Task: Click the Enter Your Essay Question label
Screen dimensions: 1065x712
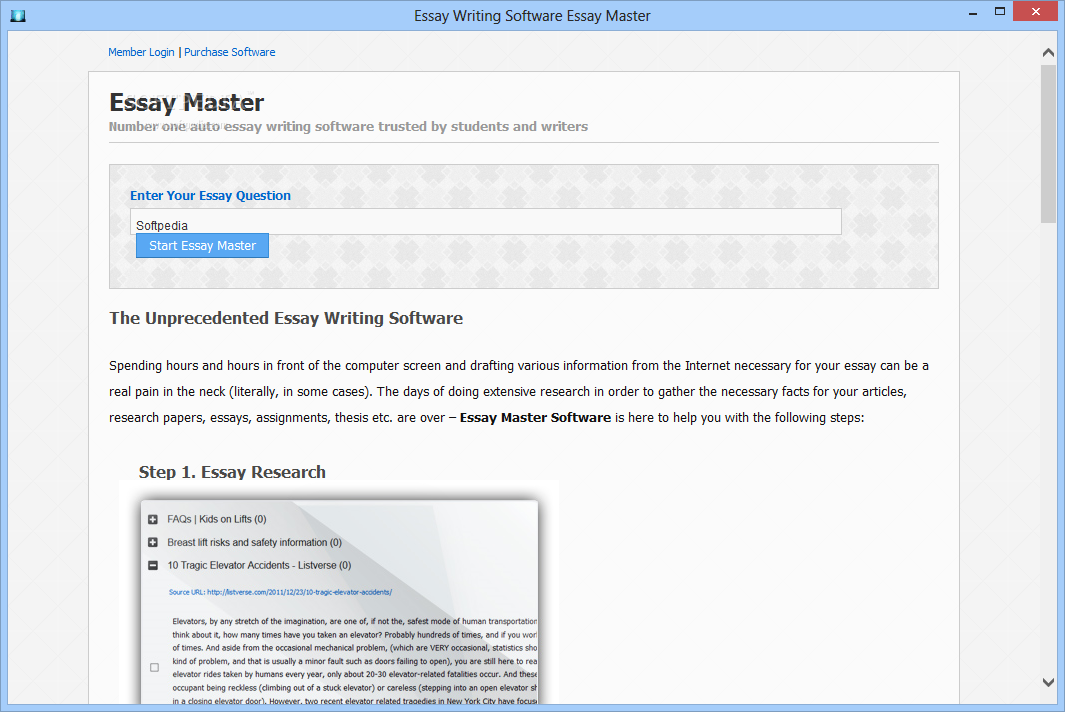Action: click(x=211, y=196)
